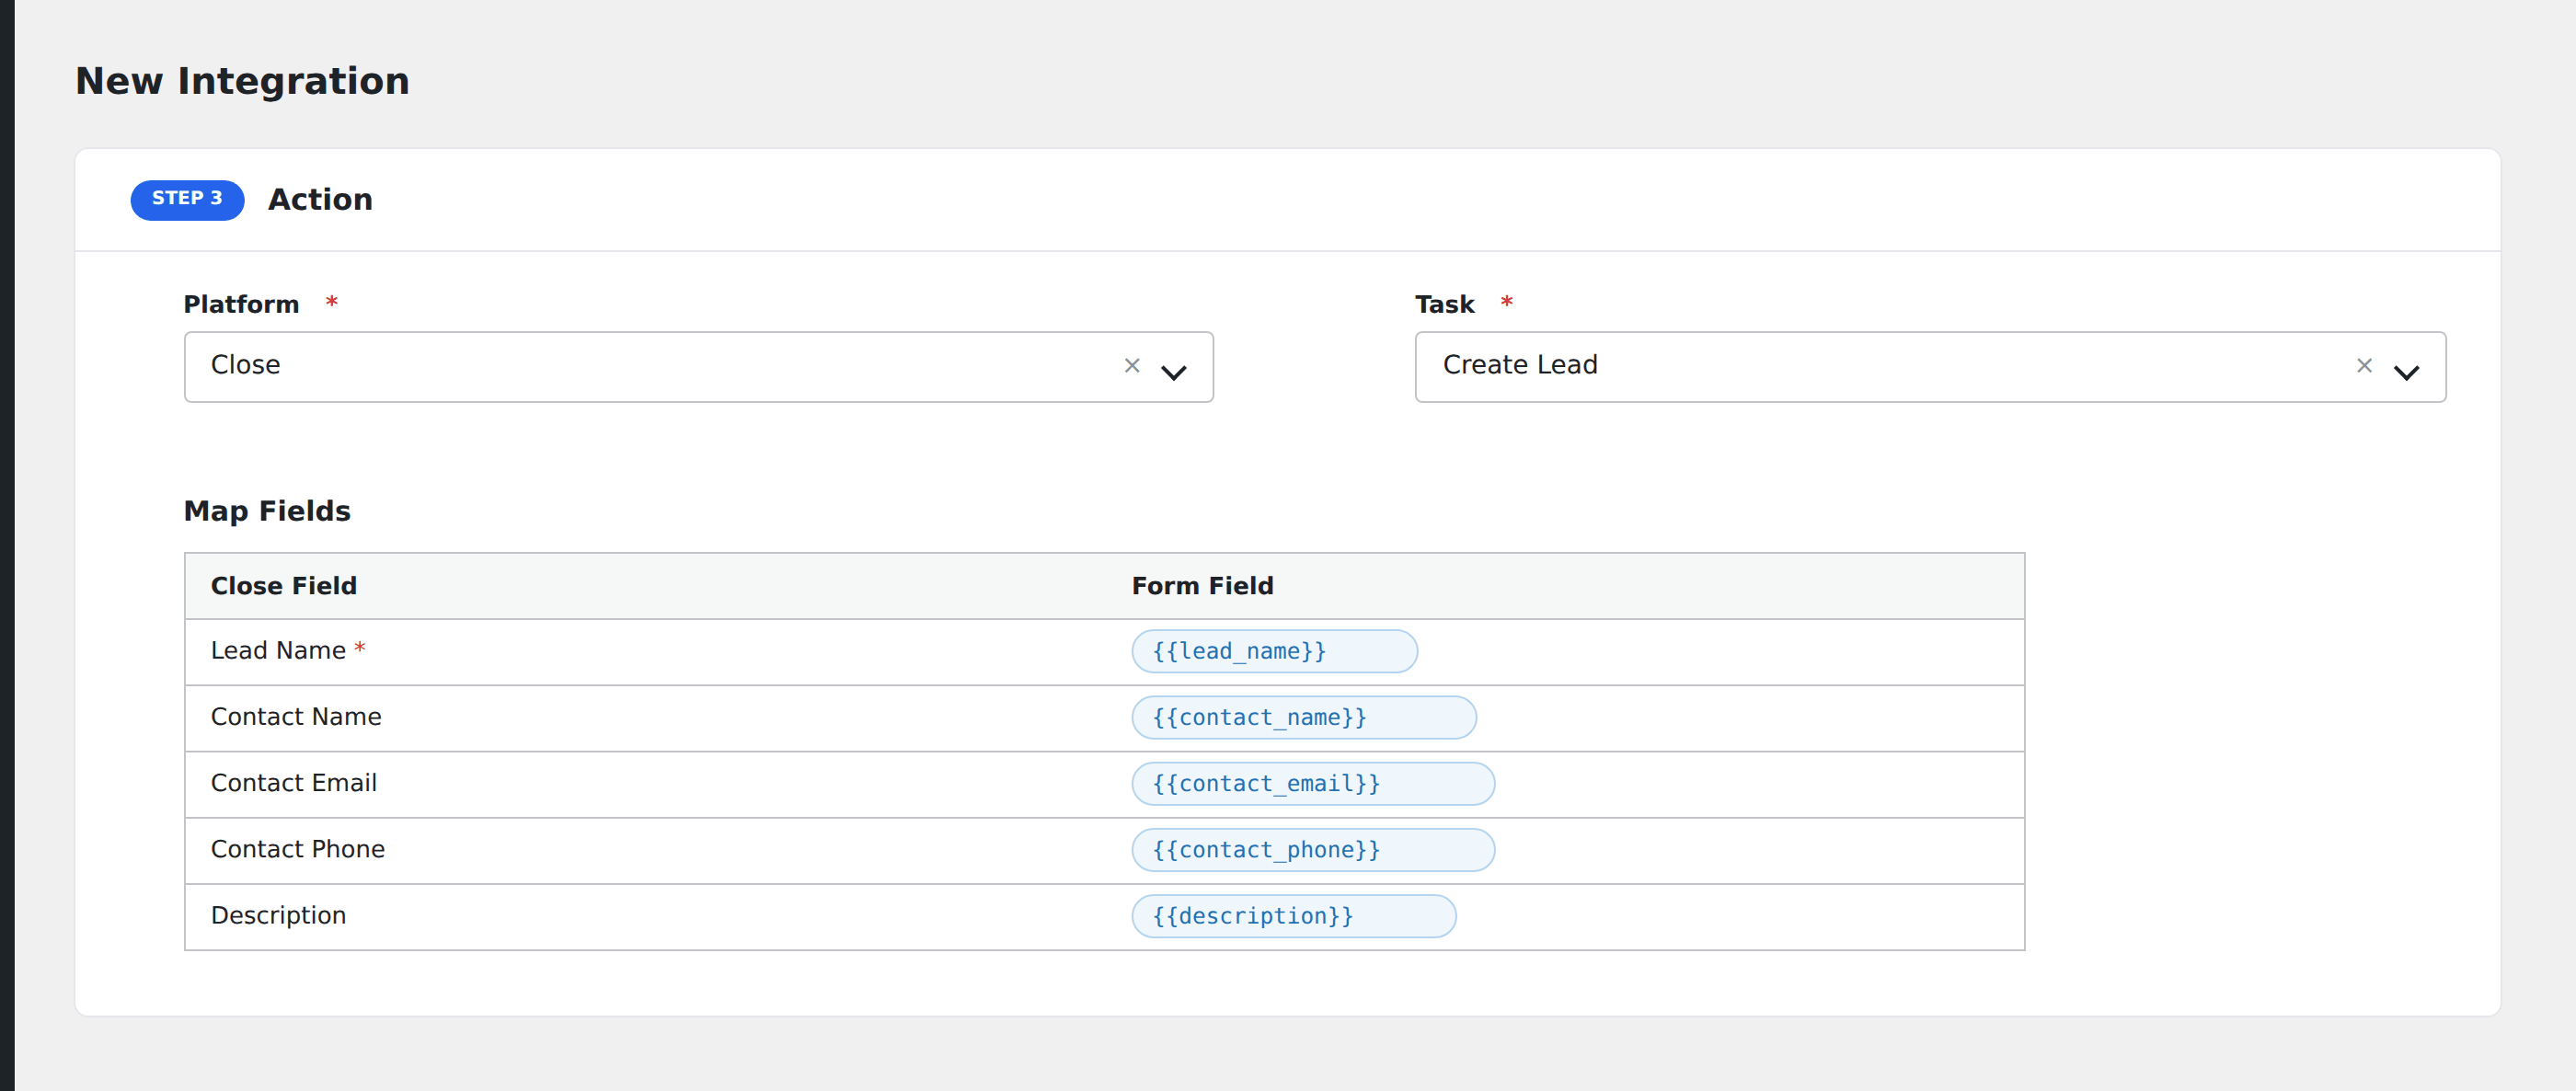Image resolution: width=2576 pixels, height=1091 pixels.
Task: Select the {{contact_email}} form field tag
Action: [1313, 783]
